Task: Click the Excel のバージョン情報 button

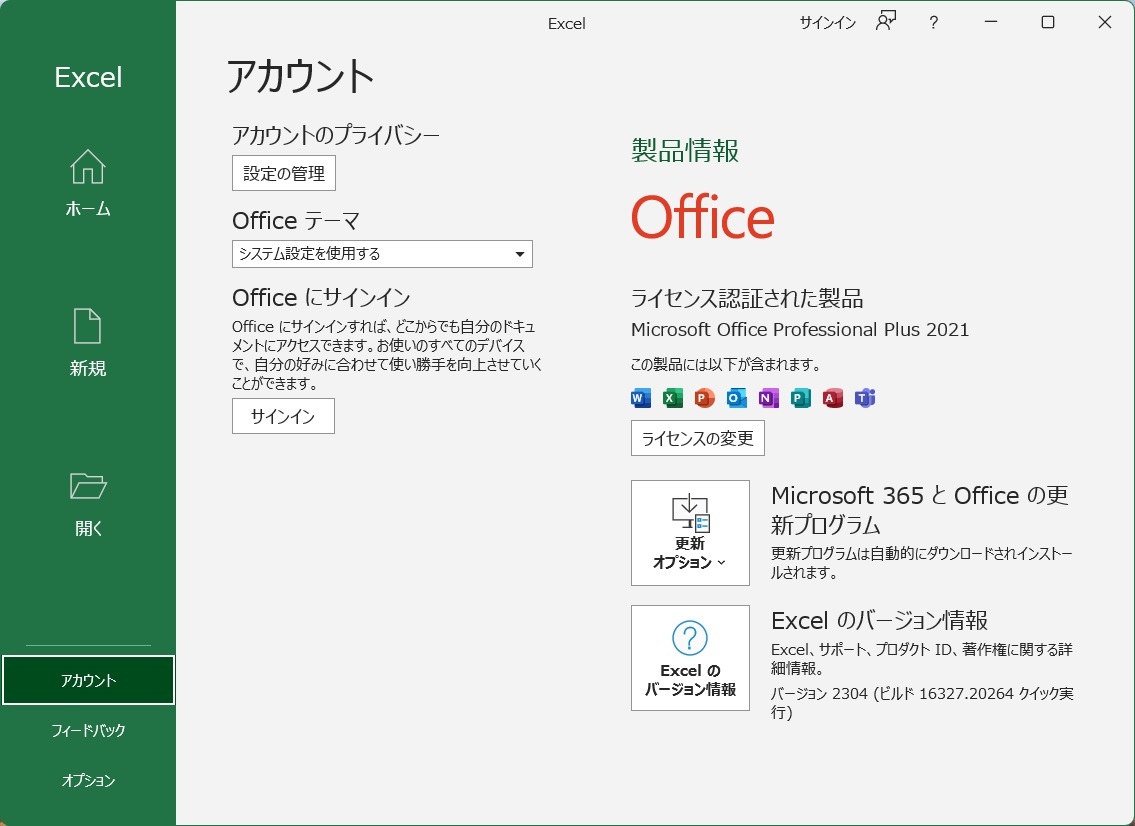Action: coord(690,658)
